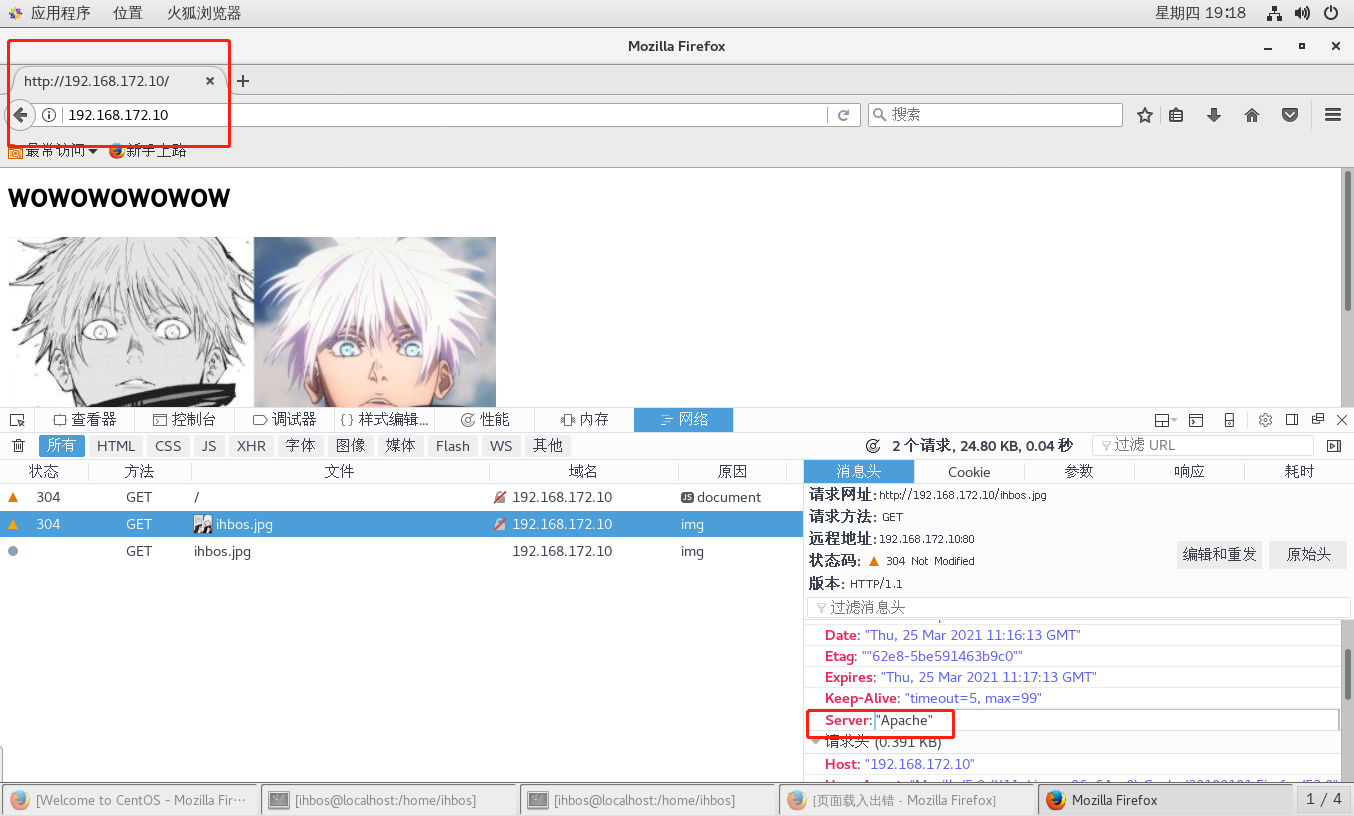Collapse the 请求头 section triangle
The image size is (1354, 816).
click(x=816, y=742)
